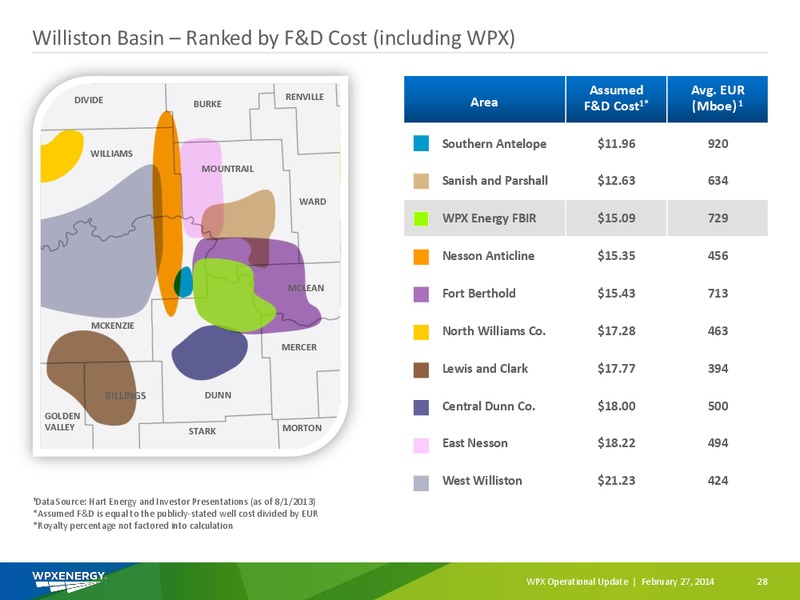This screenshot has width=800, height=600.
Task: Click the WILLIAMS county label on map
Action: click(111, 154)
